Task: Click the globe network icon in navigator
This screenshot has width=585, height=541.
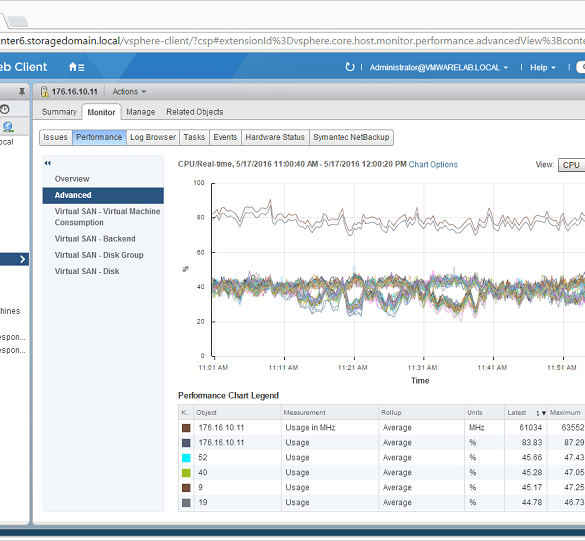Action: tap(8, 127)
